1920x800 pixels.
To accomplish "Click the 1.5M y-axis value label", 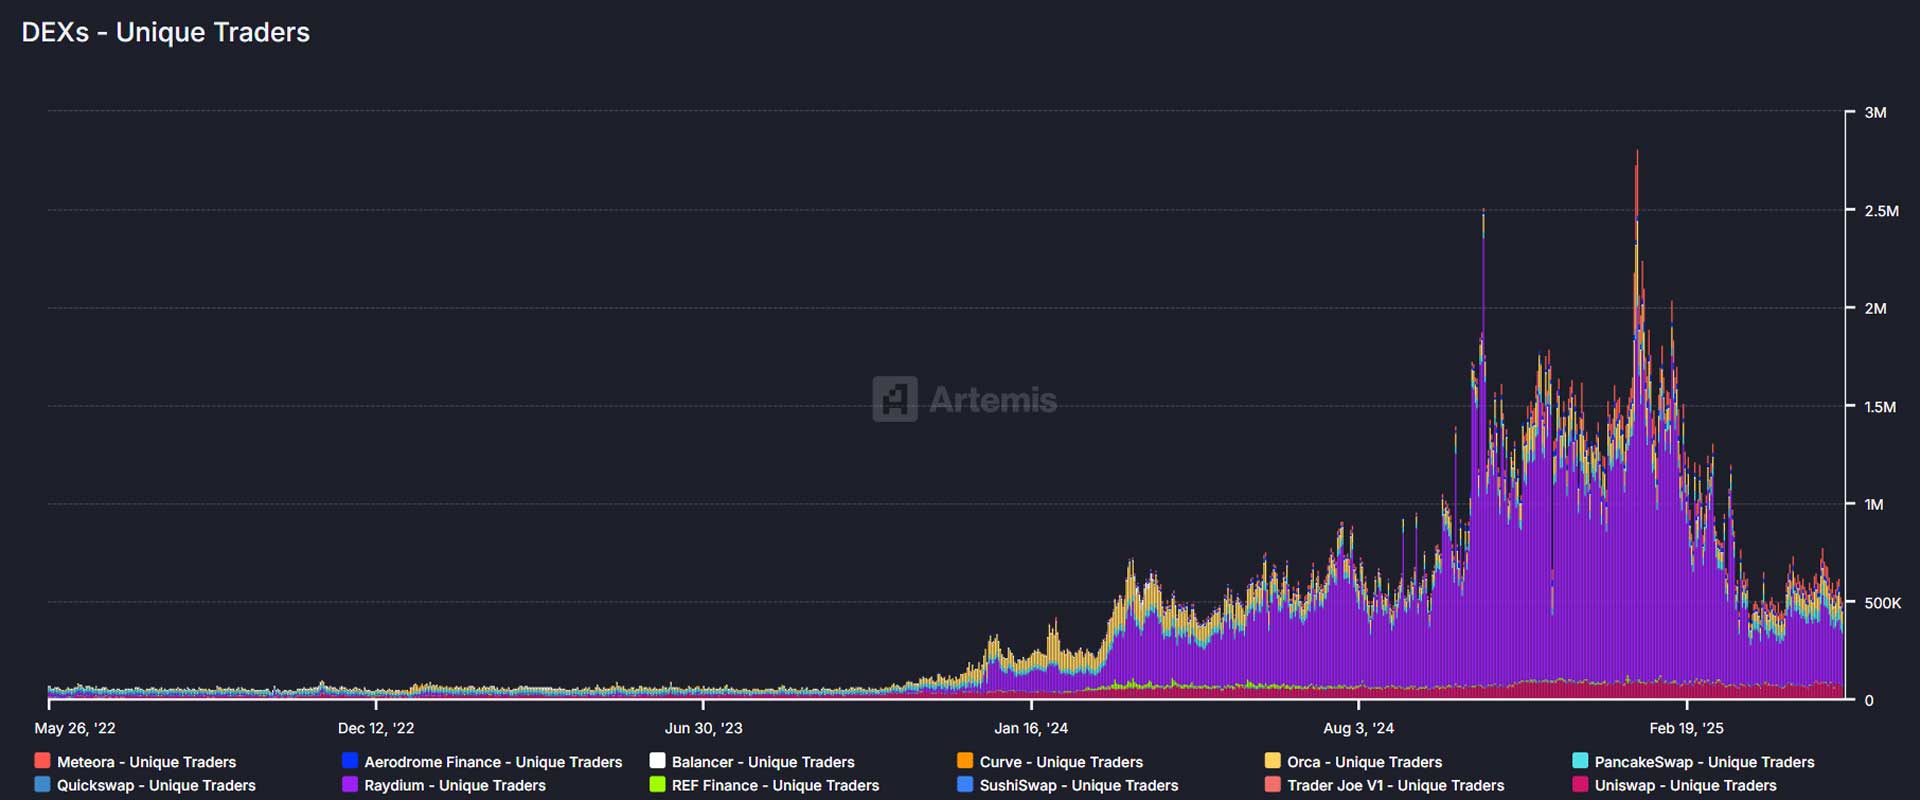I will [x=1880, y=406].
